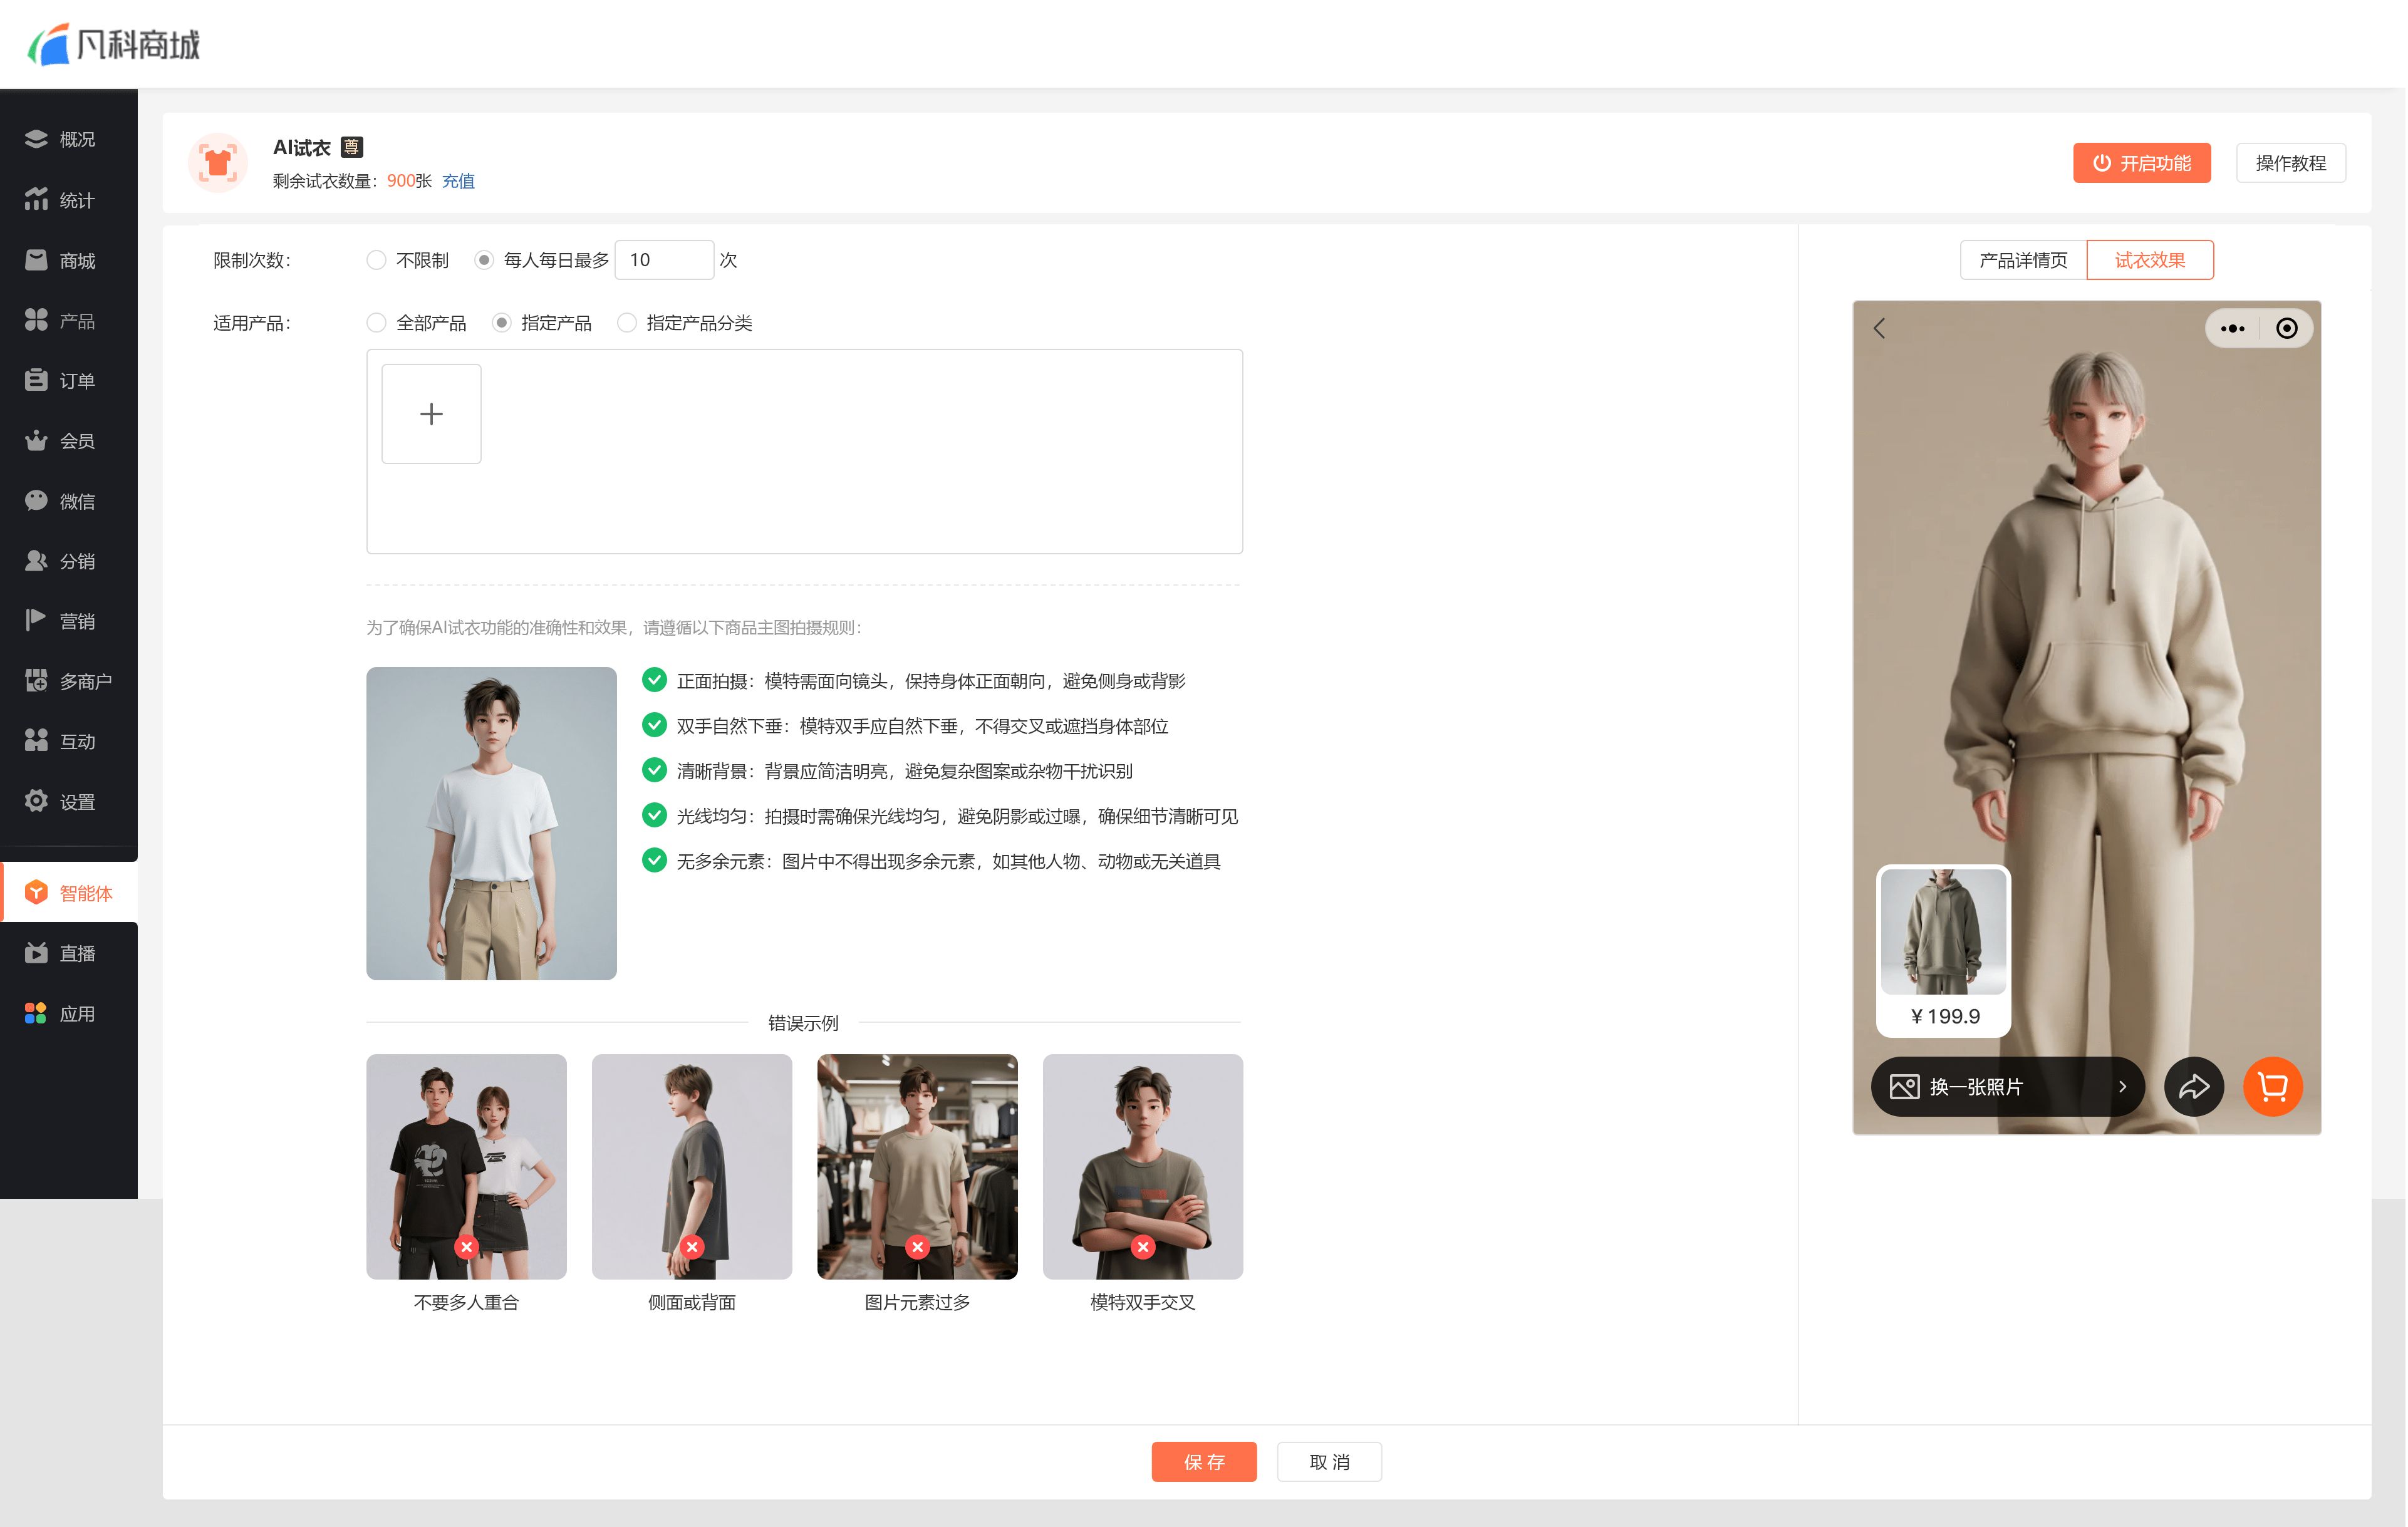Click the 保存 save button
This screenshot has height=1527, width=2408.
1203,1461
